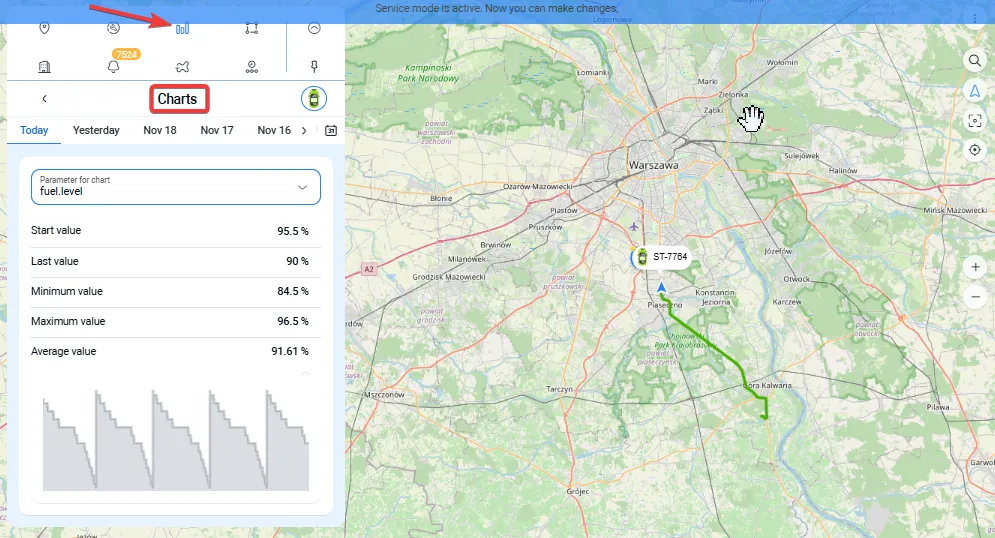This screenshot has height=538, width=995.
Task: Toggle the pin panel icon
Action: [x=314, y=67]
